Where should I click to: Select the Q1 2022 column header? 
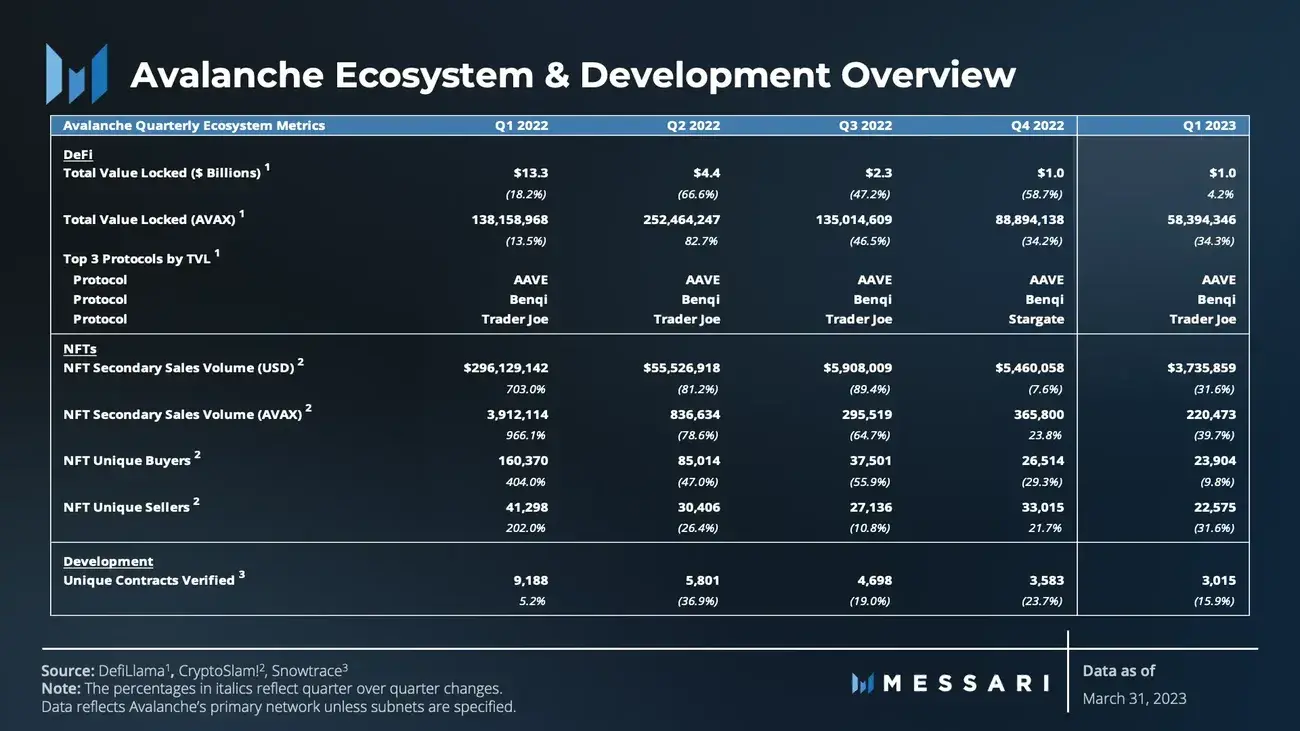click(x=521, y=126)
